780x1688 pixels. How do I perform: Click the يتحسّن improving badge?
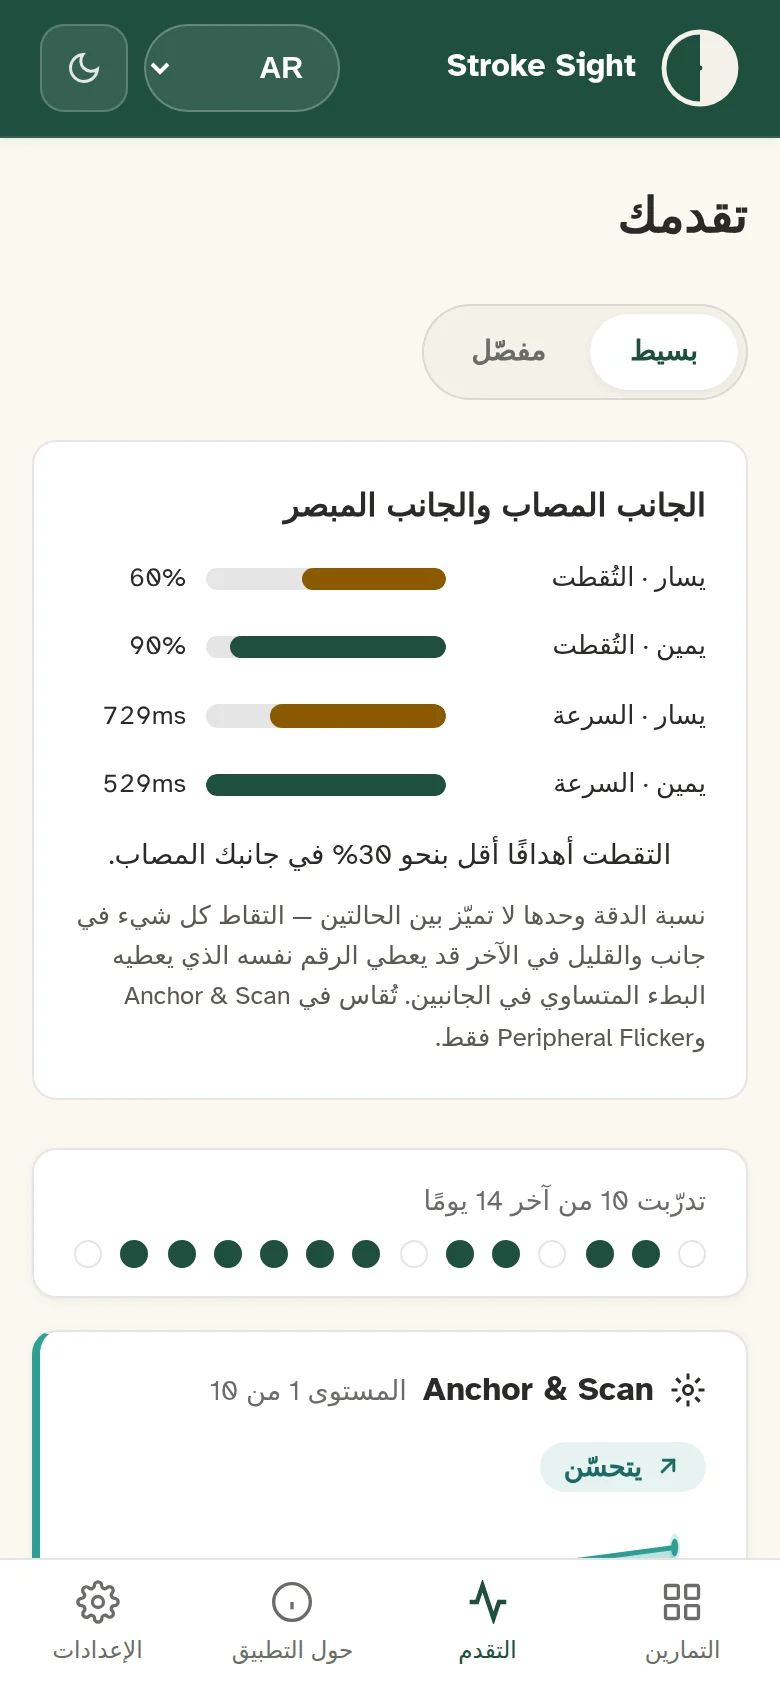tap(623, 1467)
